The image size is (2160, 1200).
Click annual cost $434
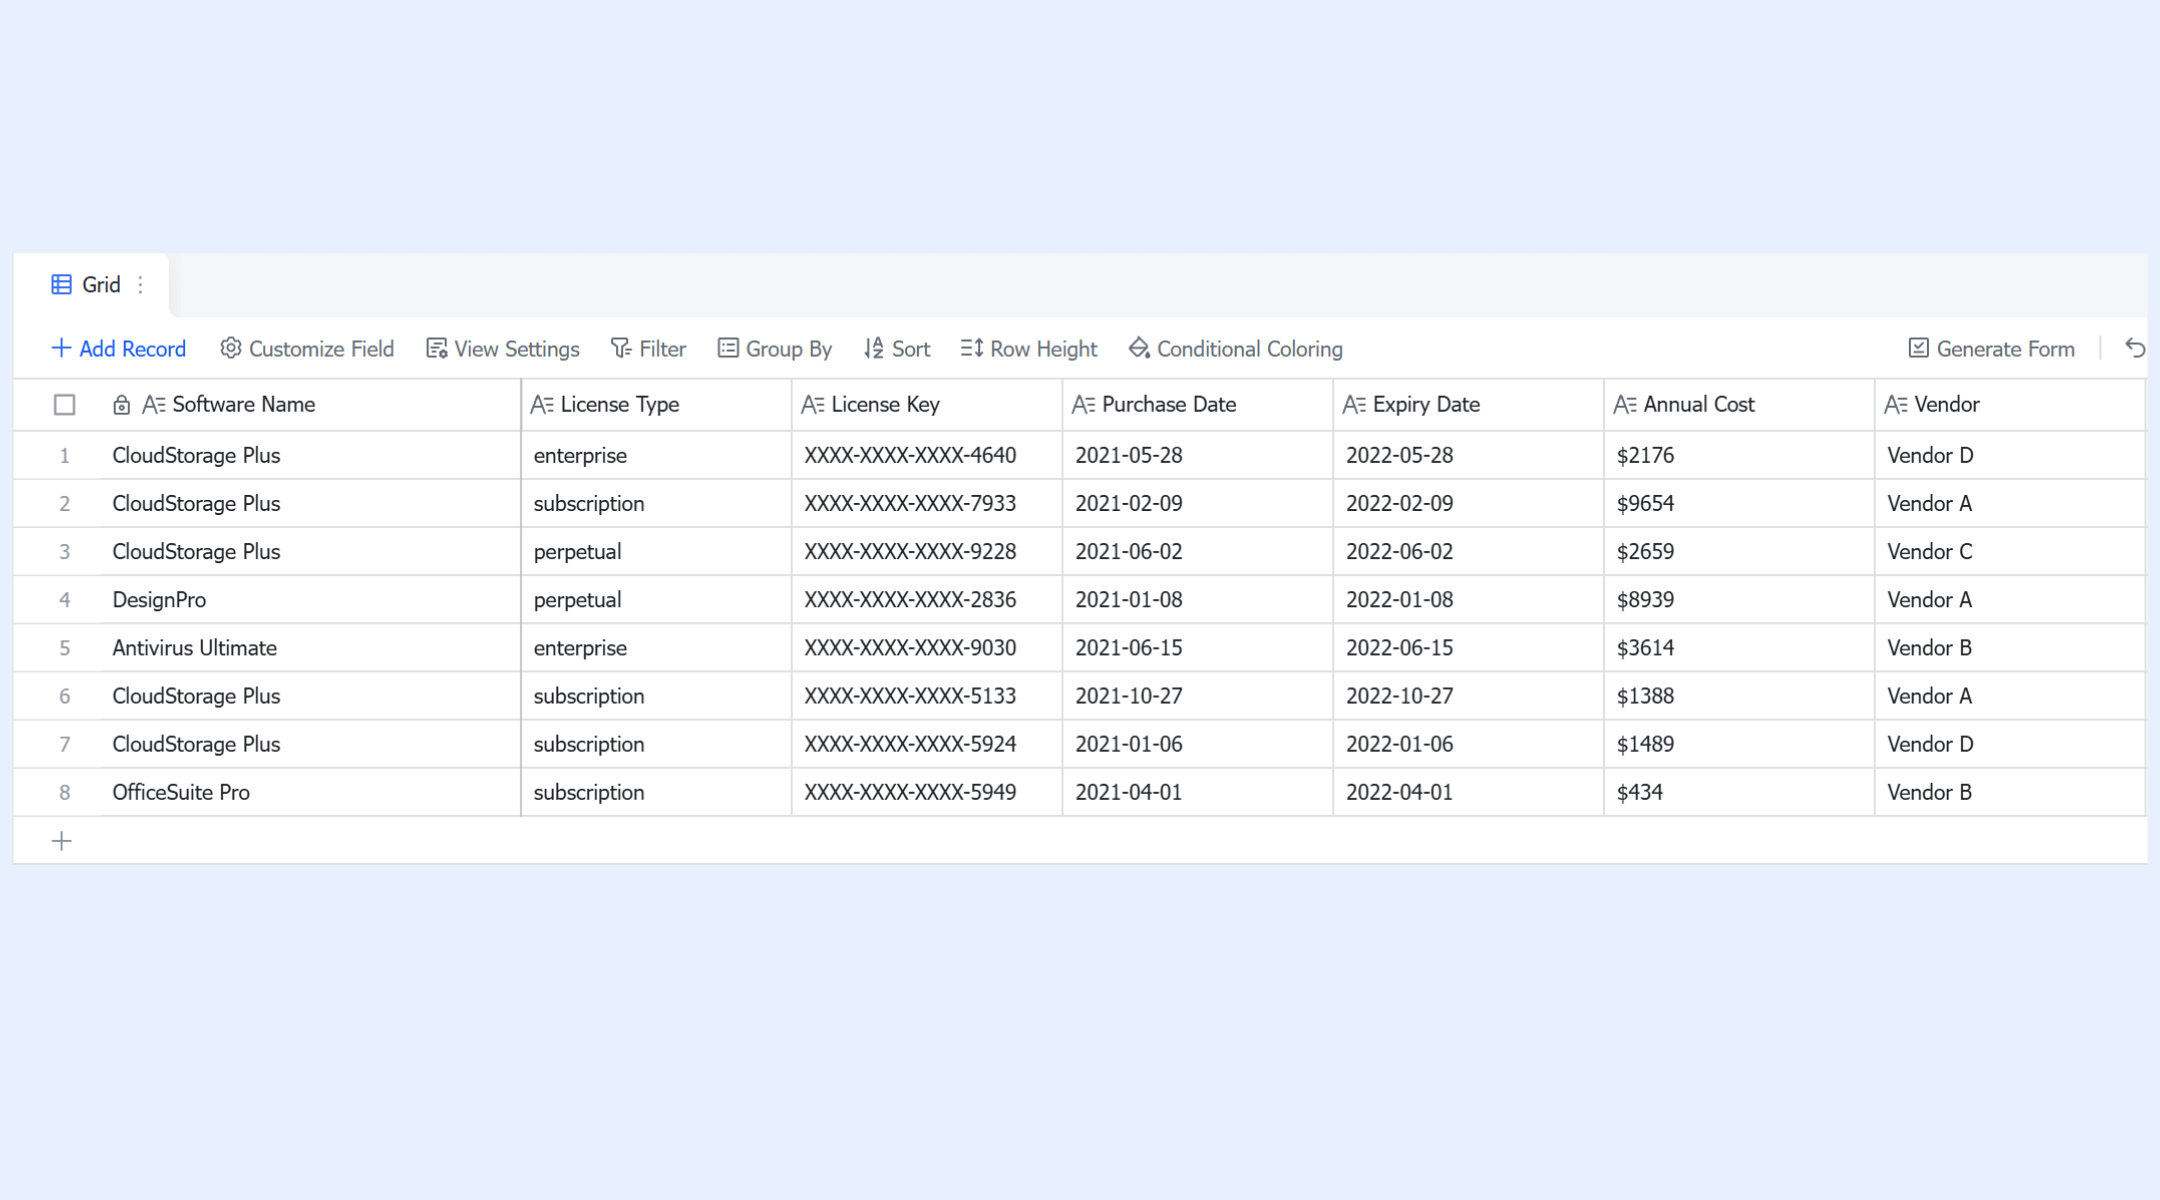(1740, 793)
